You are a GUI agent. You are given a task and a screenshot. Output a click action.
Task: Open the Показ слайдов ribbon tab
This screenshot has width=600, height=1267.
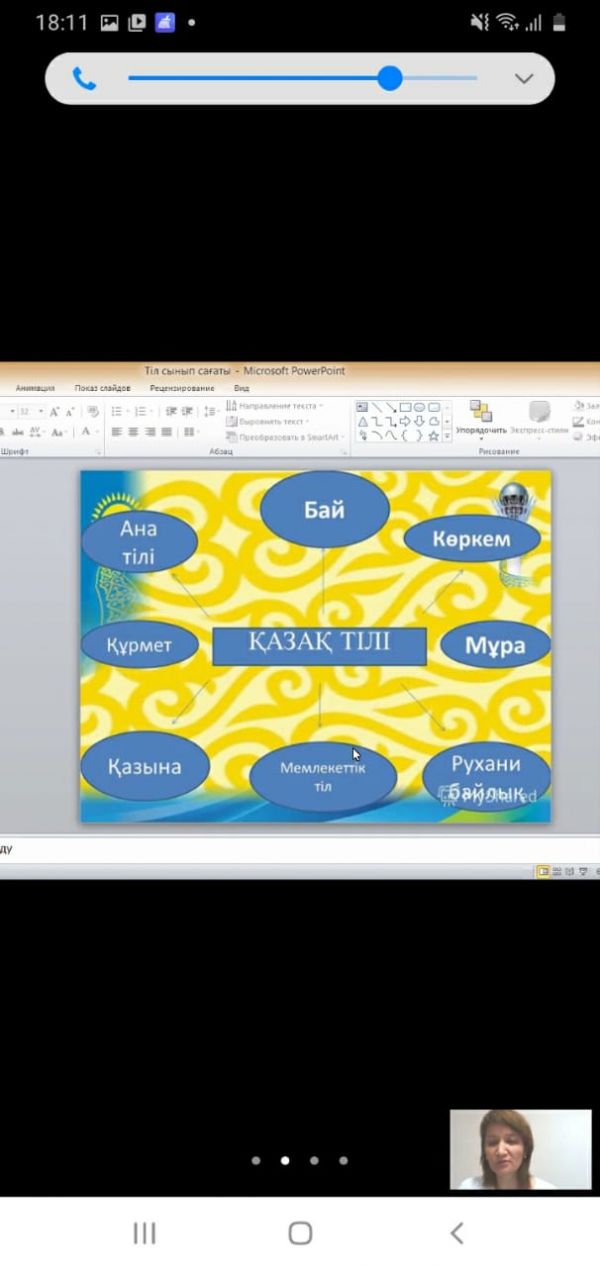click(102, 388)
